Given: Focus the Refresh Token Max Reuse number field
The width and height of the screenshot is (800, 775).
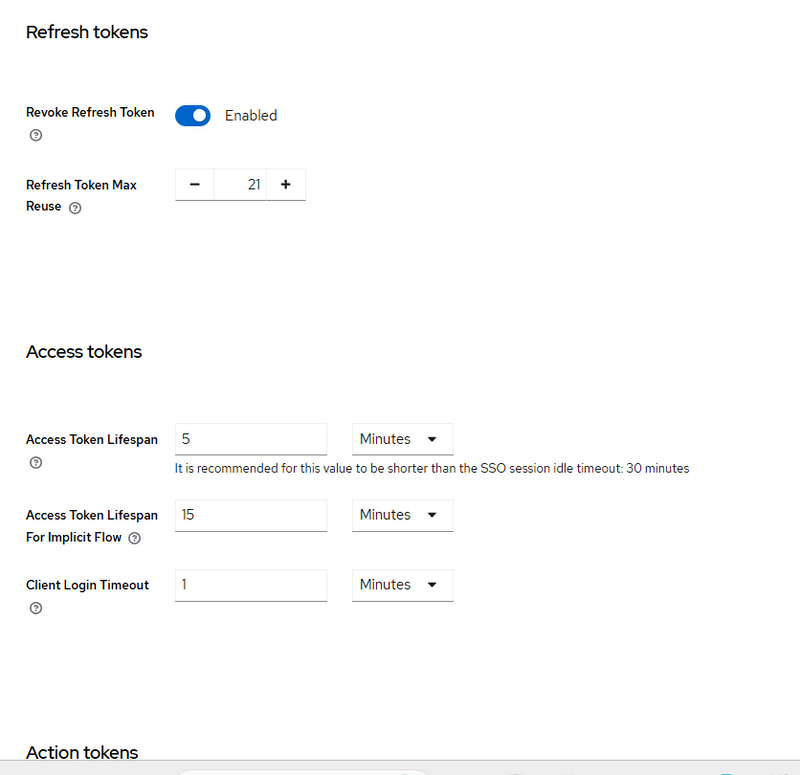Looking at the screenshot, I should [240, 185].
